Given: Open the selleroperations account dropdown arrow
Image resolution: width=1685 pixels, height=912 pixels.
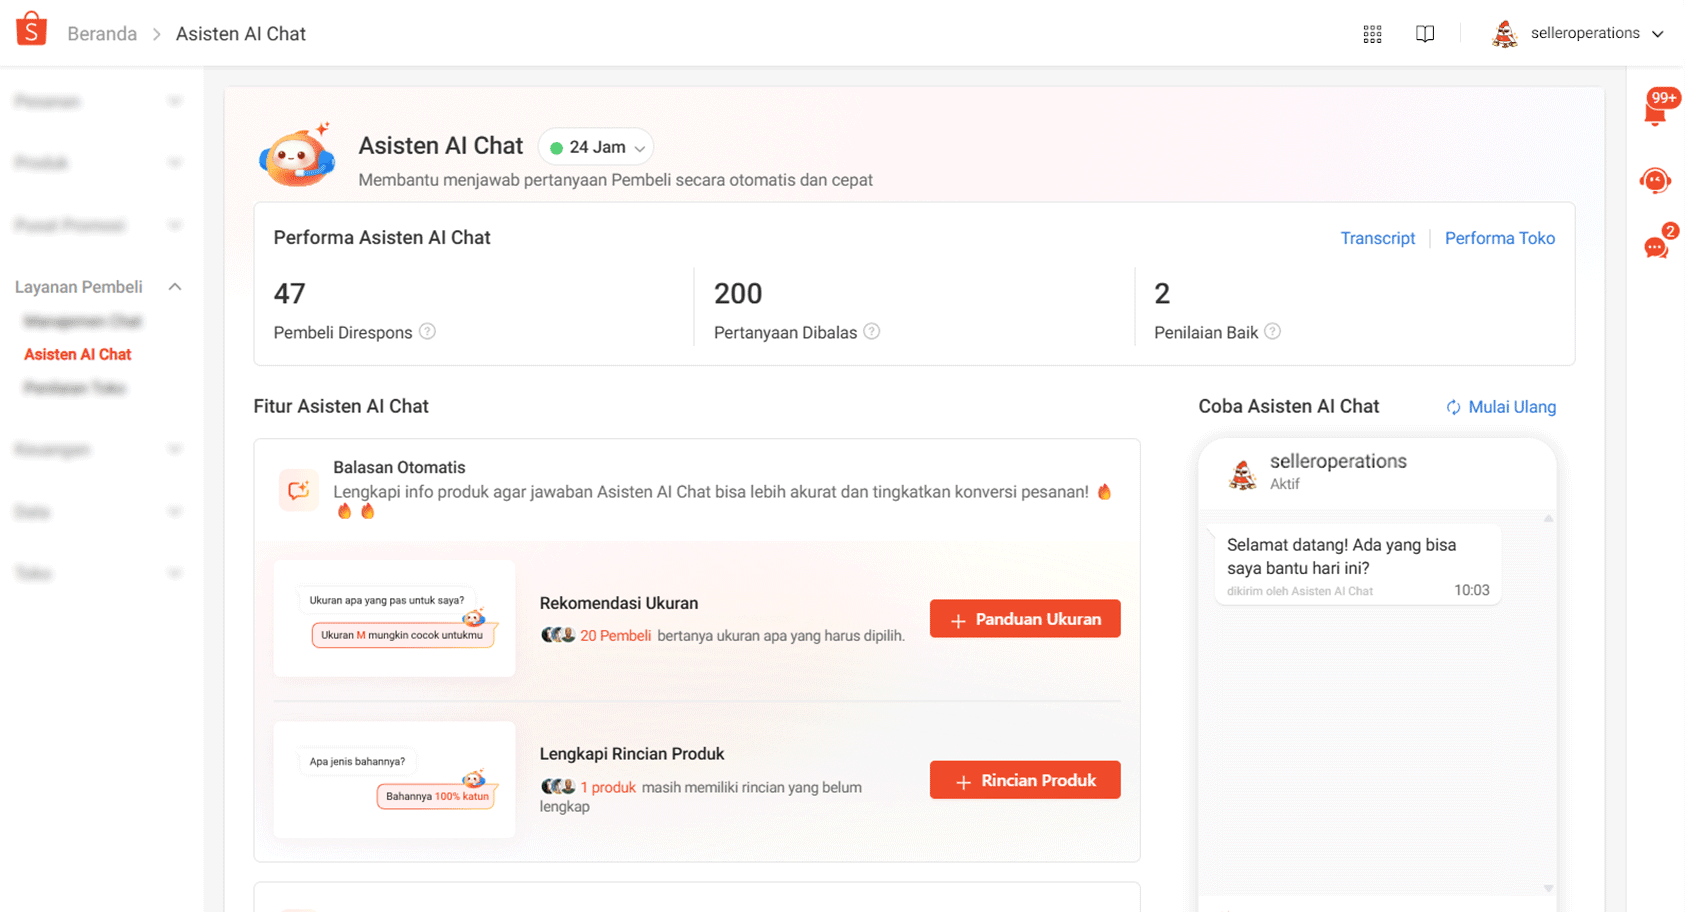Looking at the screenshot, I should 1657,34.
